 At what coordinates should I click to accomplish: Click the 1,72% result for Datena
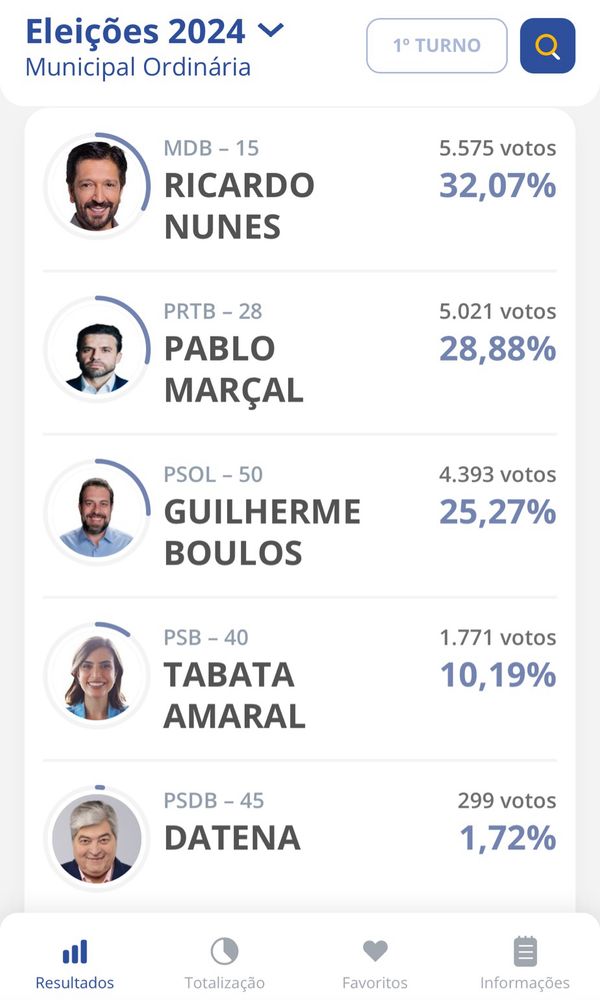point(508,839)
